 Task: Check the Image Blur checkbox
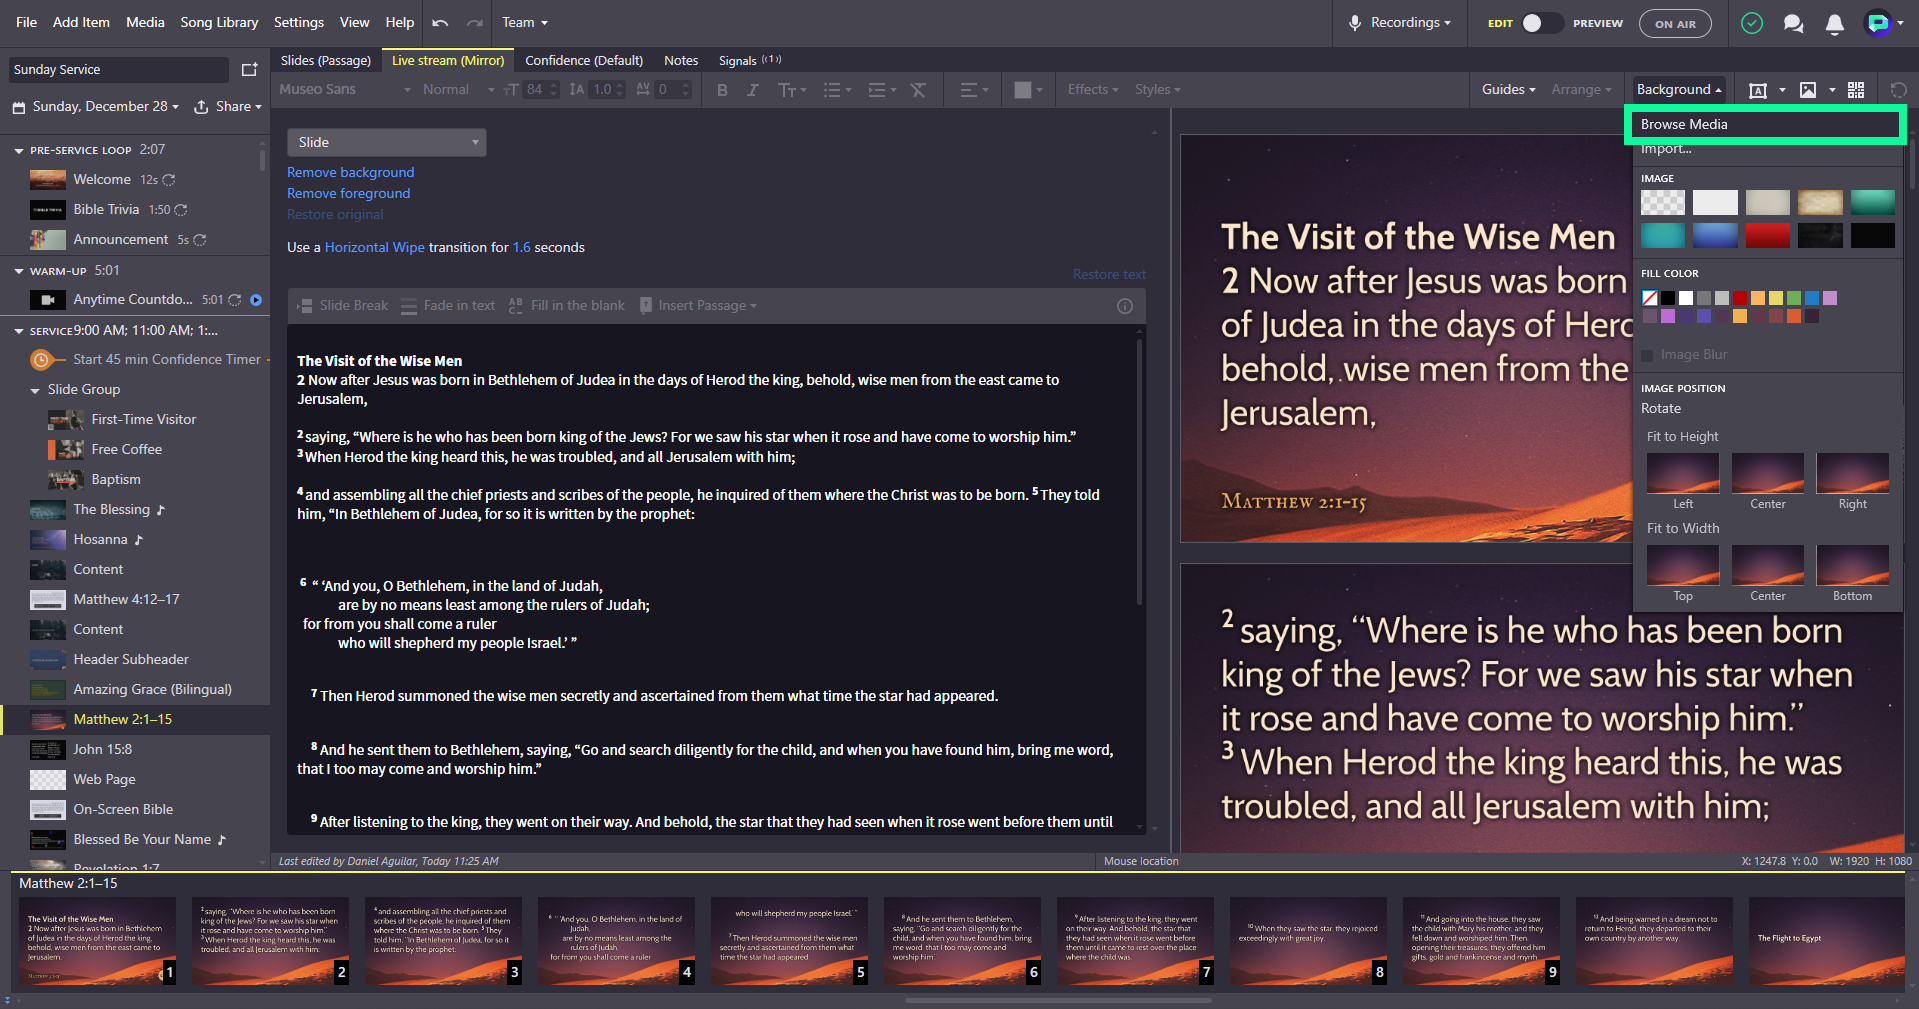(1648, 355)
